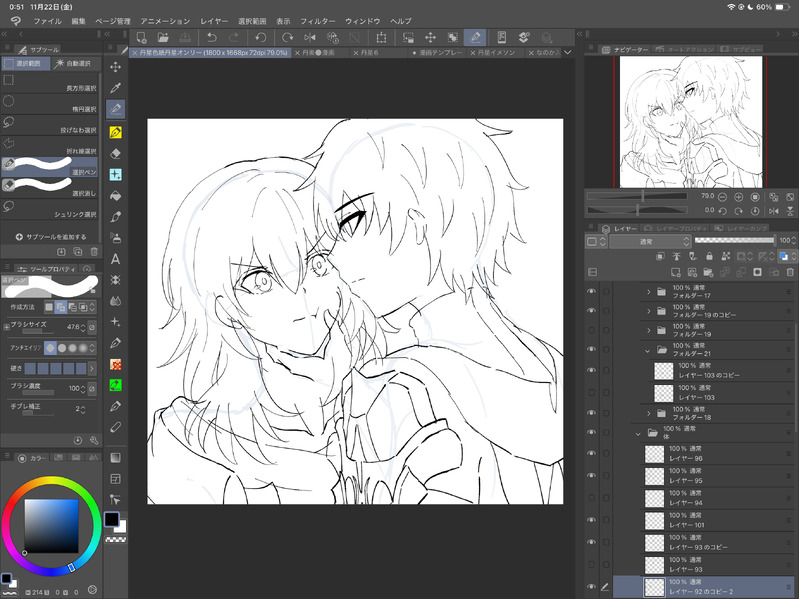The width and height of the screenshot is (799, 599).
Task: Open the 編集 menu
Action: [x=78, y=21]
